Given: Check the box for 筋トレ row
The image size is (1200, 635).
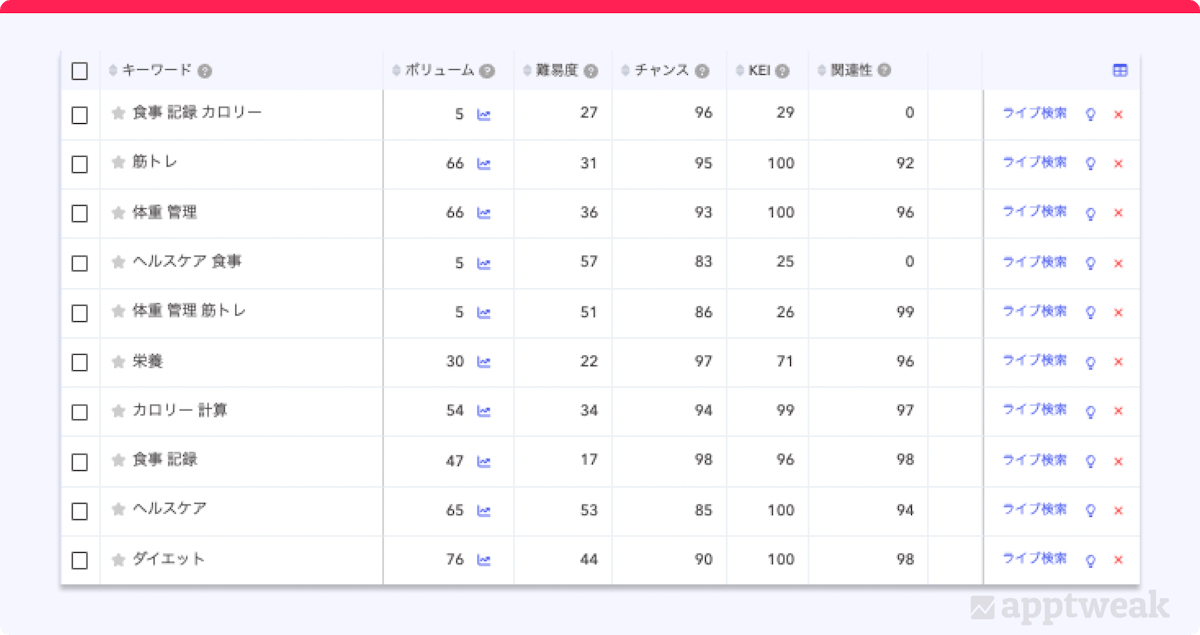Looking at the screenshot, I should (80, 164).
